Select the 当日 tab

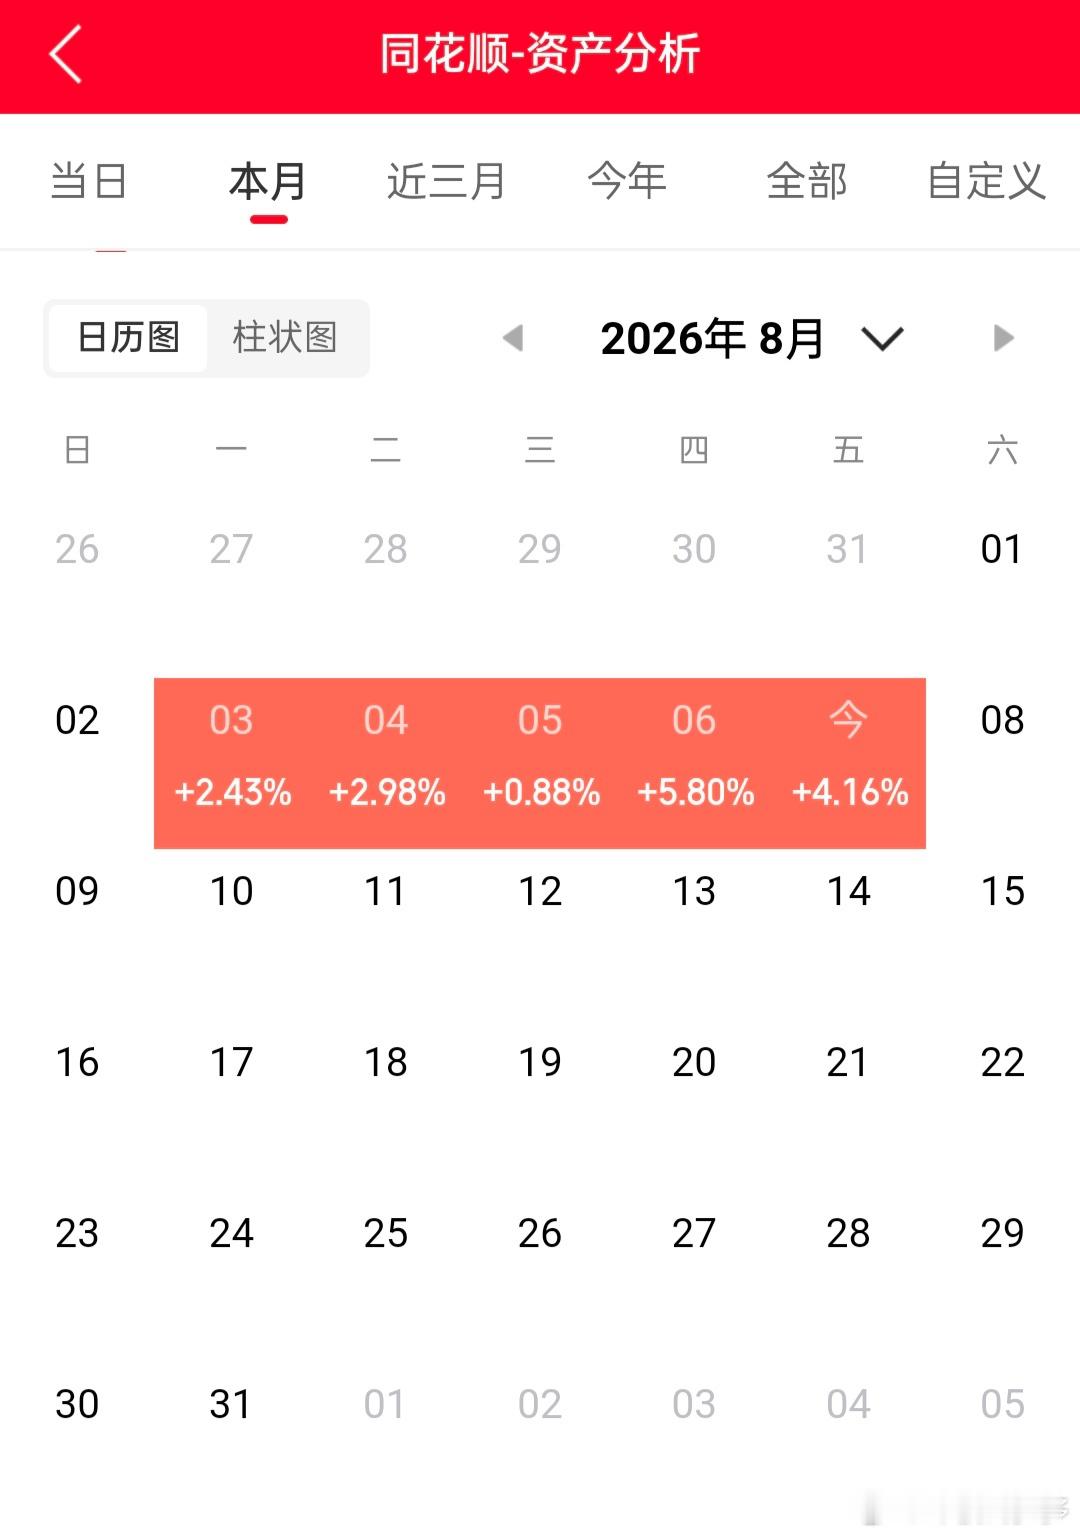89,181
